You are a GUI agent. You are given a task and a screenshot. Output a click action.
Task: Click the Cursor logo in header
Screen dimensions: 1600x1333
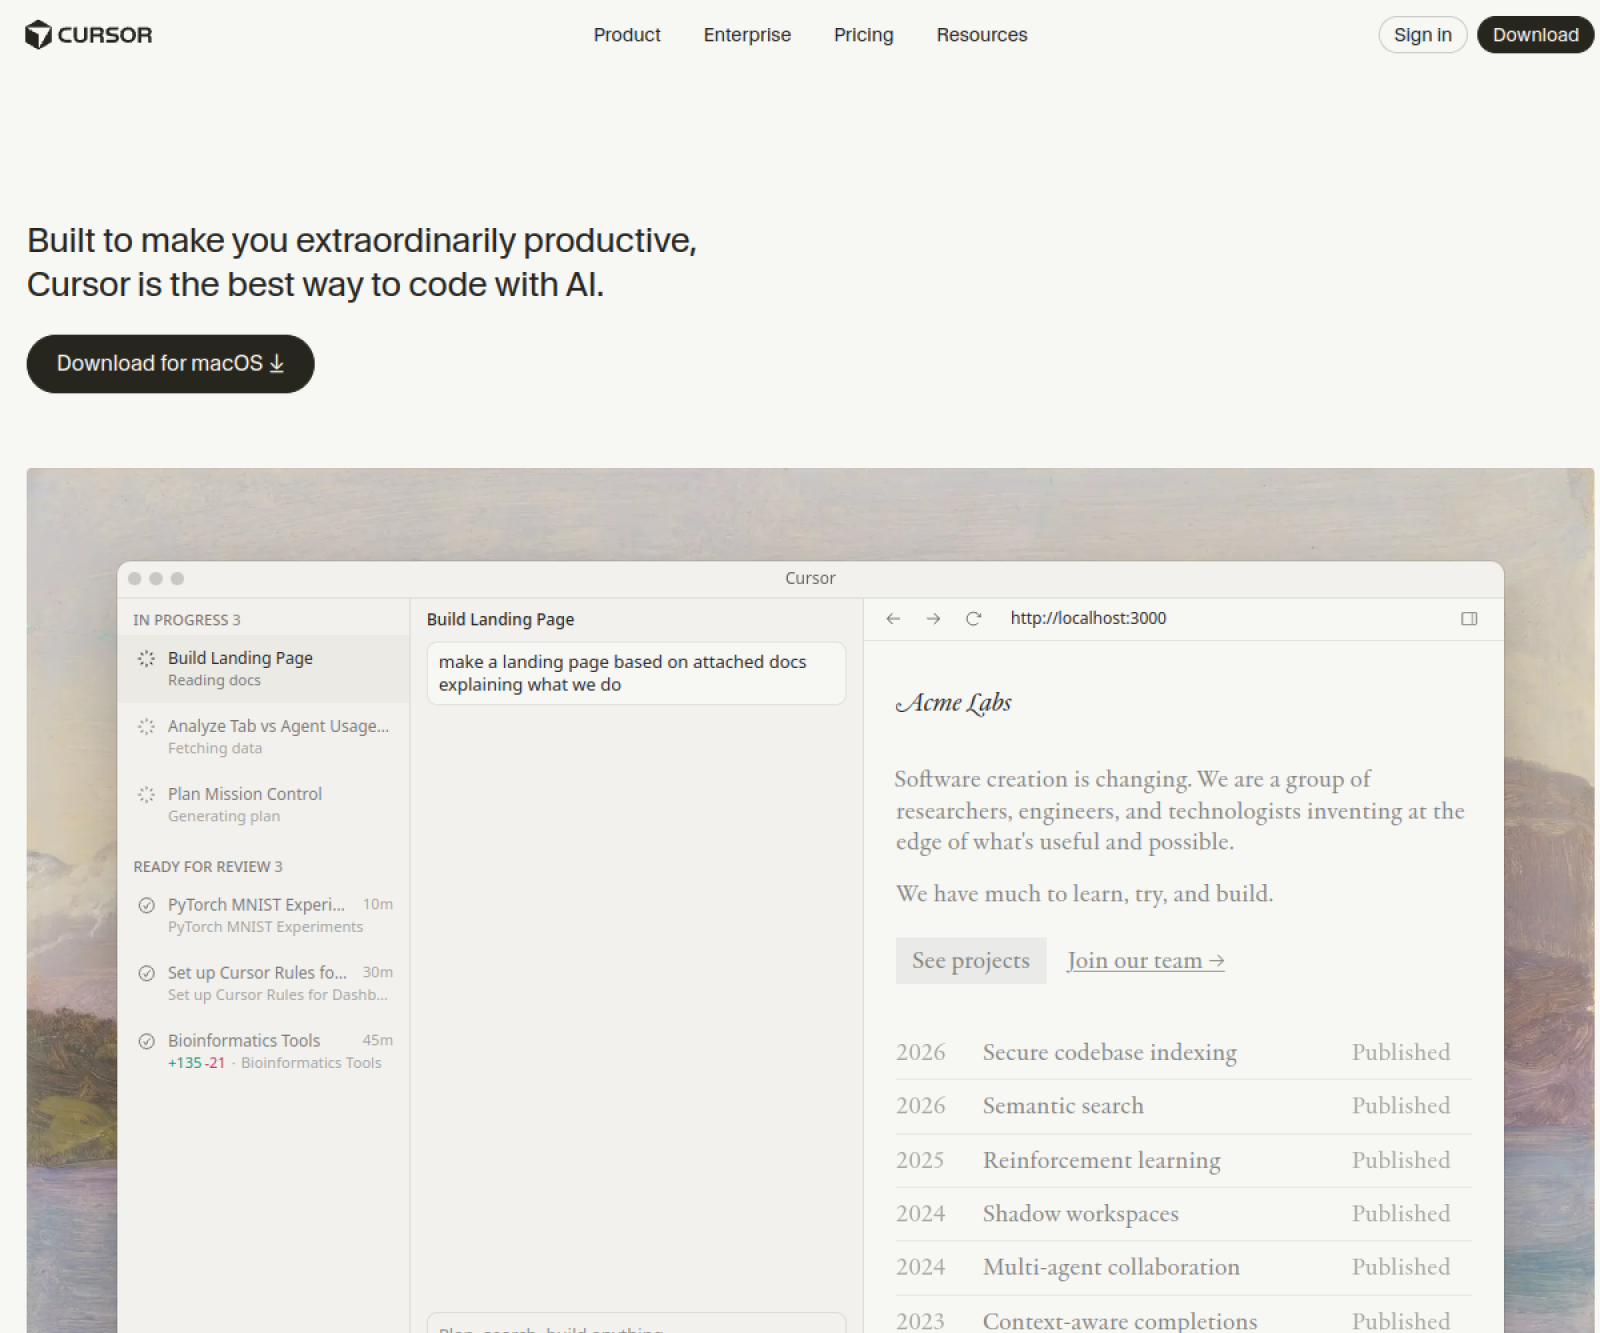[88, 35]
